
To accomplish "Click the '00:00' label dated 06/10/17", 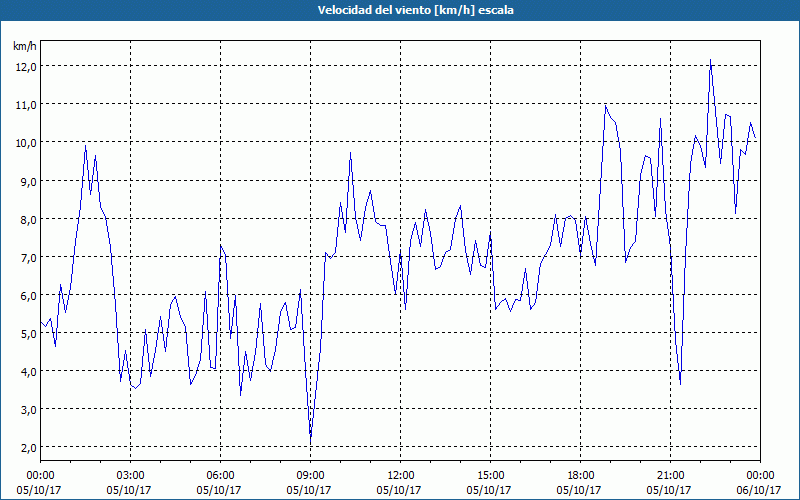I will (761, 476).
